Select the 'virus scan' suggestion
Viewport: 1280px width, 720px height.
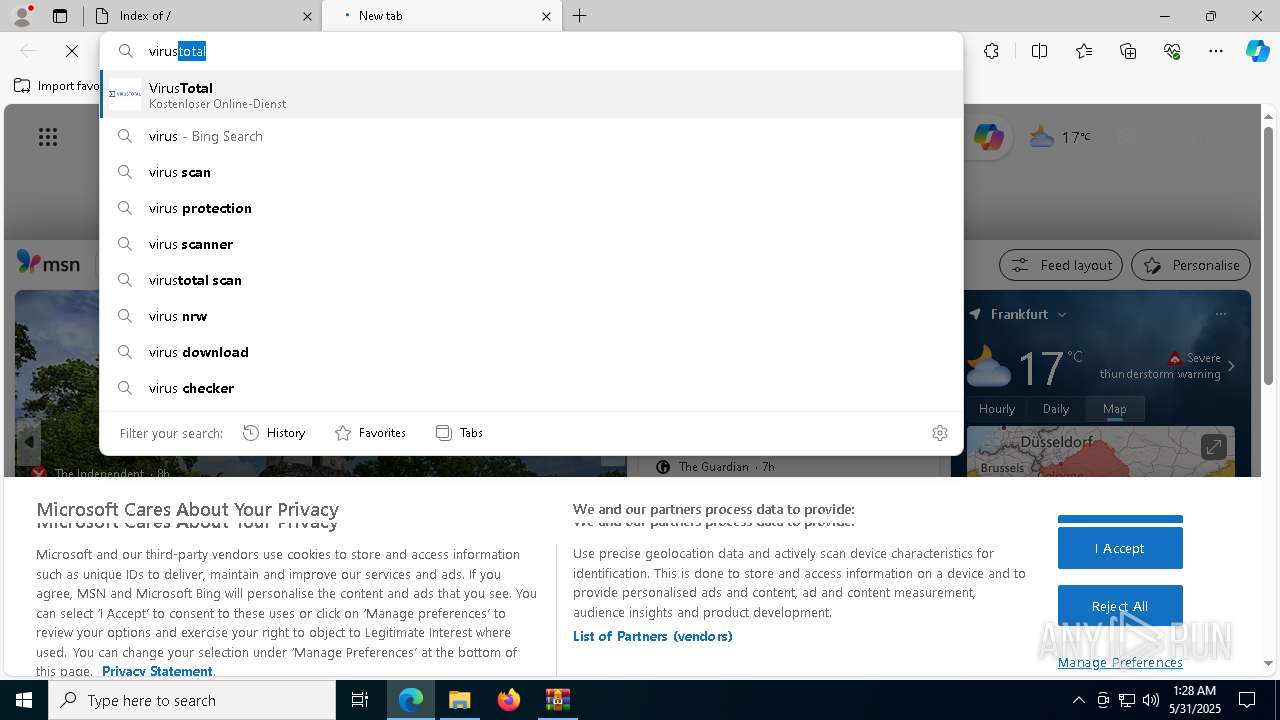(531, 172)
